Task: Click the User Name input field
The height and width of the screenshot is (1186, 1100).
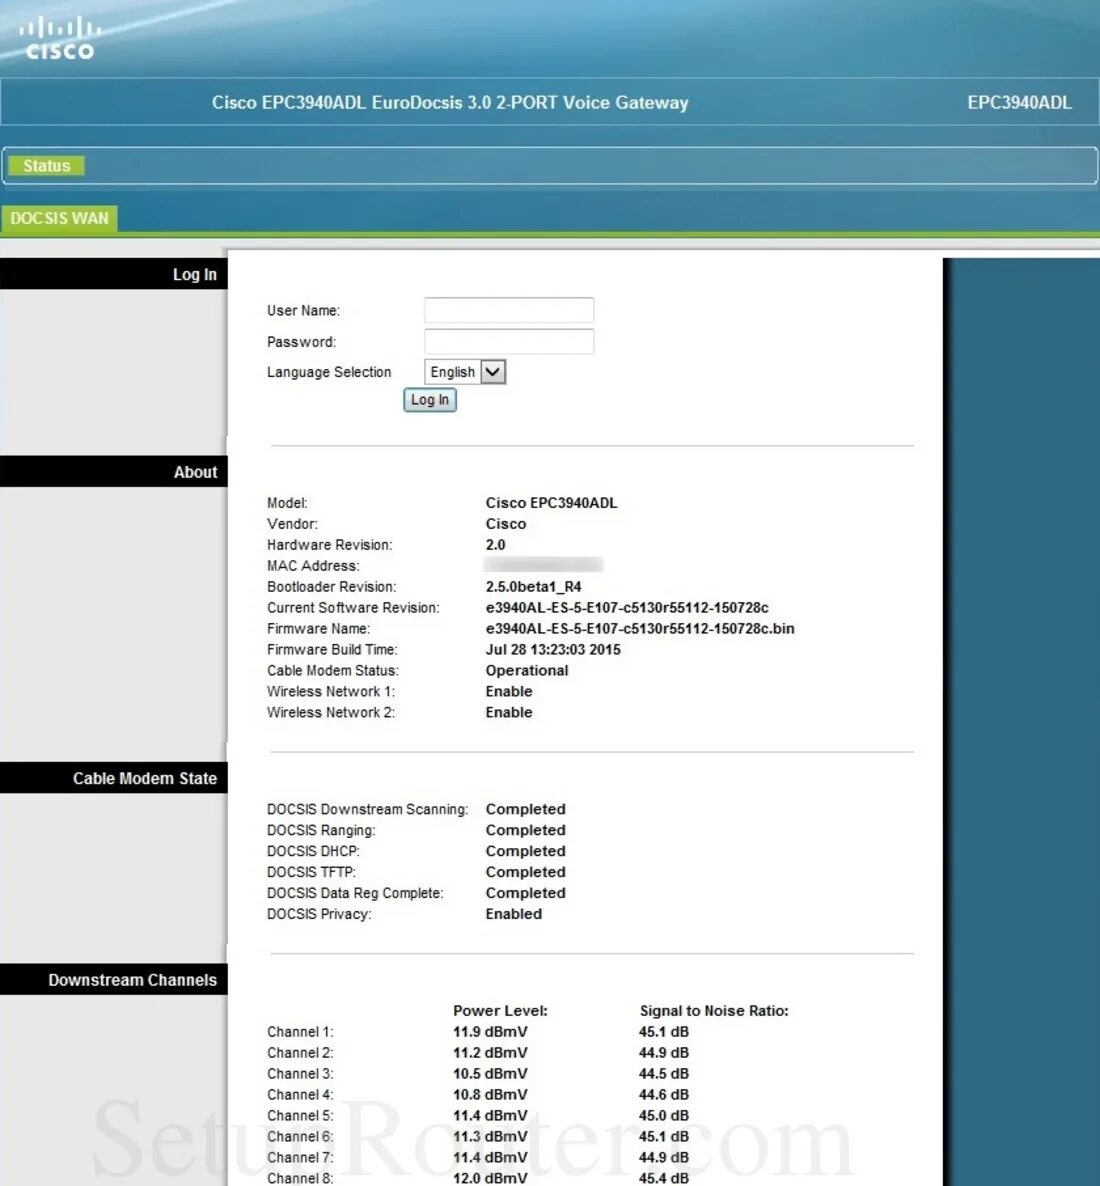Action: [x=508, y=310]
